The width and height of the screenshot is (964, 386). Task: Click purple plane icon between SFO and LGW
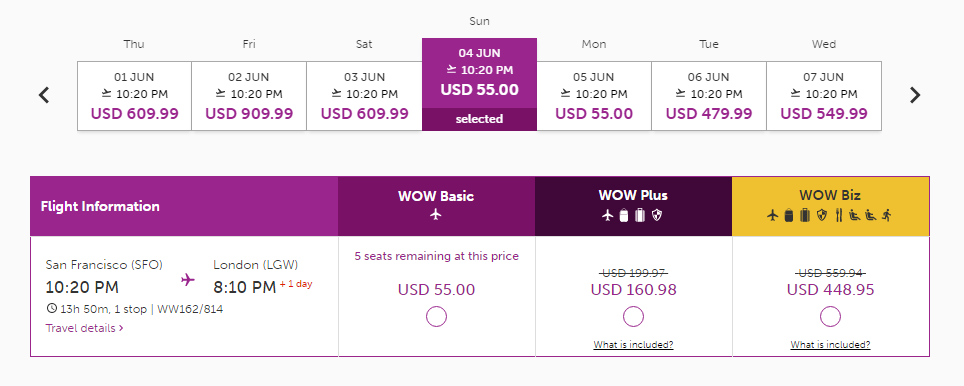188,280
